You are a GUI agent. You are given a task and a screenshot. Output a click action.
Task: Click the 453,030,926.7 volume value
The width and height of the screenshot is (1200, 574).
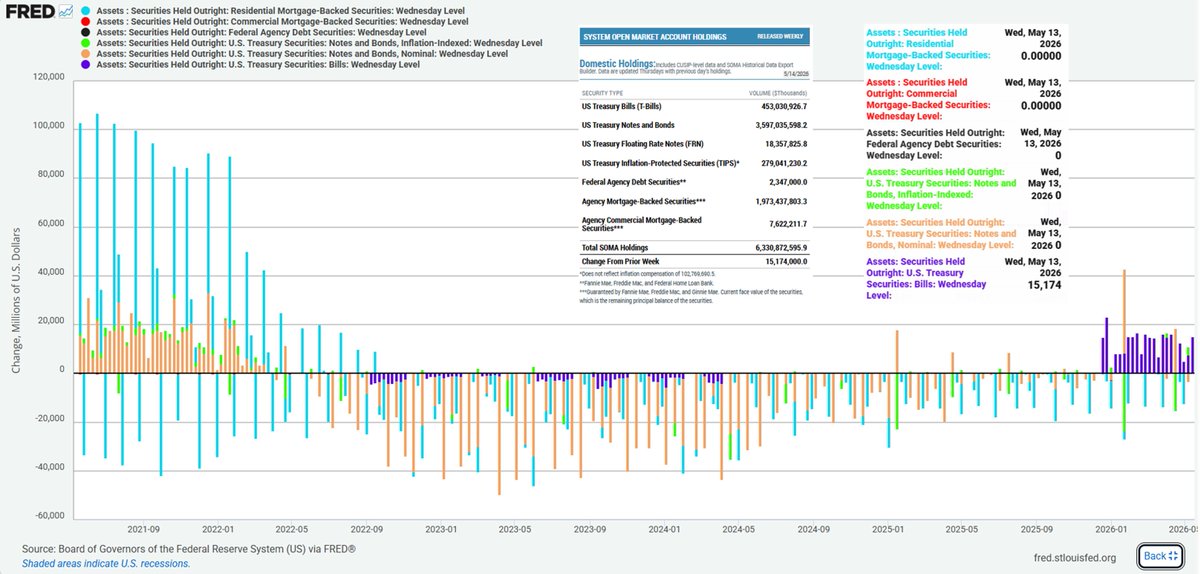(778, 106)
